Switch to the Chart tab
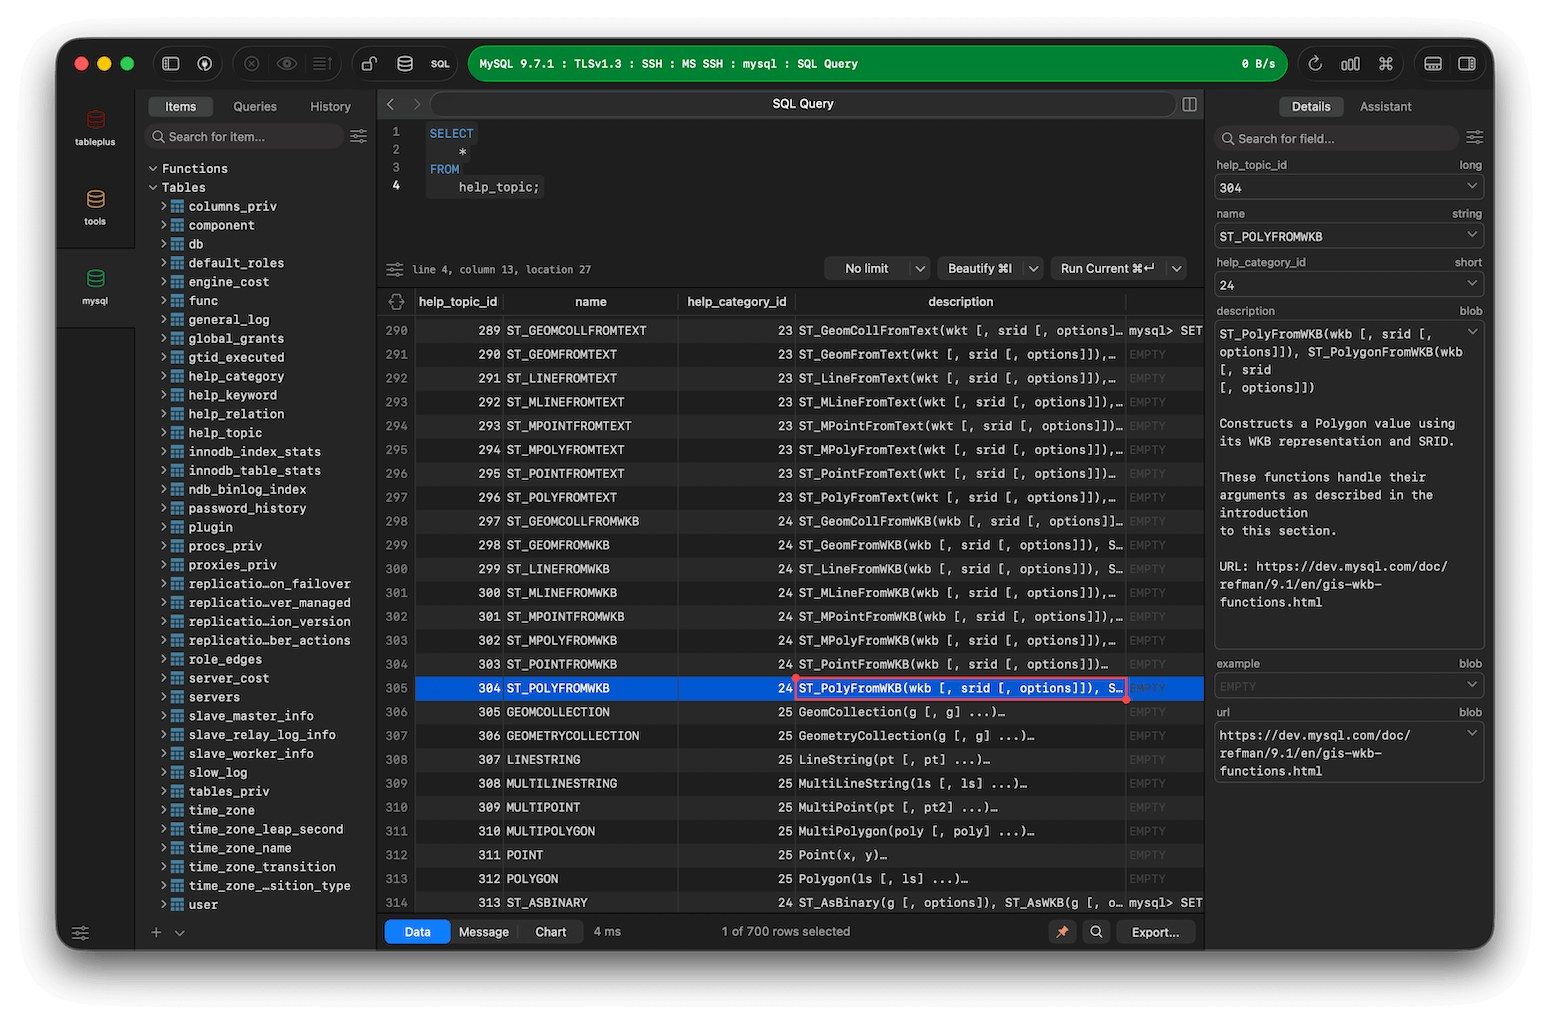 point(550,932)
